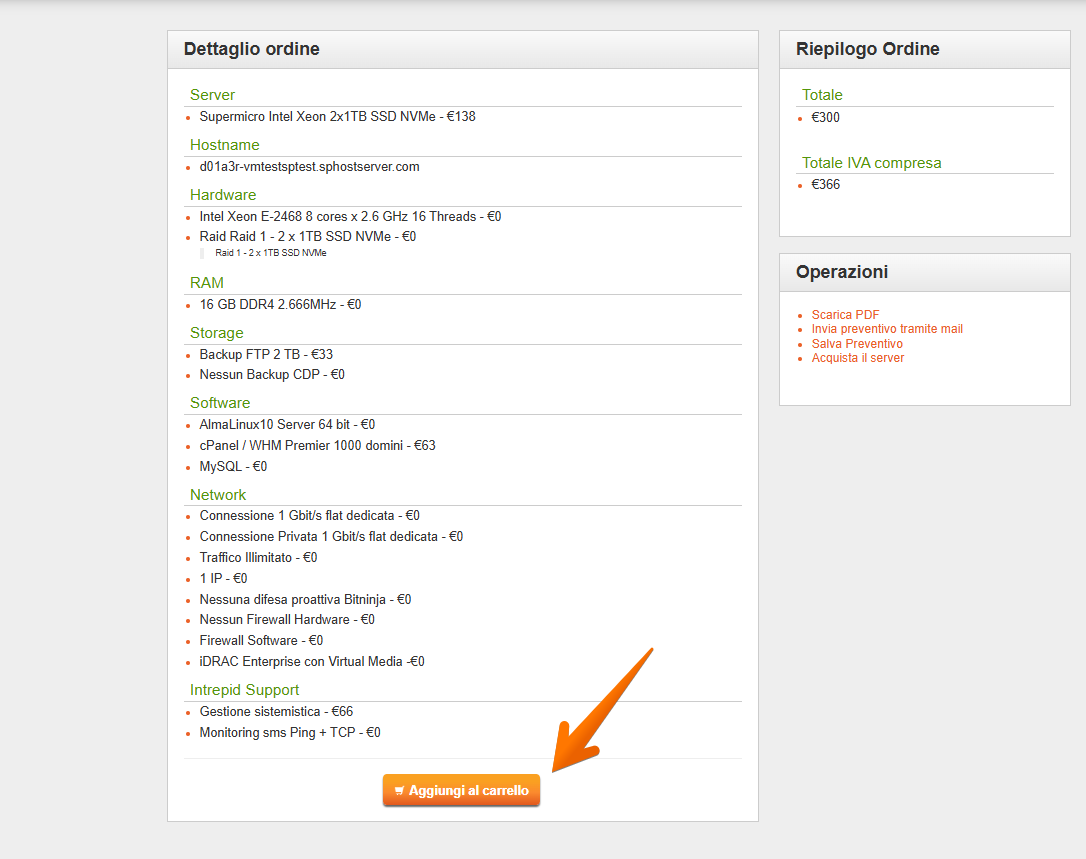Click Invia preventivo tramite mail
The width and height of the screenshot is (1086, 859).
point(887,329)
